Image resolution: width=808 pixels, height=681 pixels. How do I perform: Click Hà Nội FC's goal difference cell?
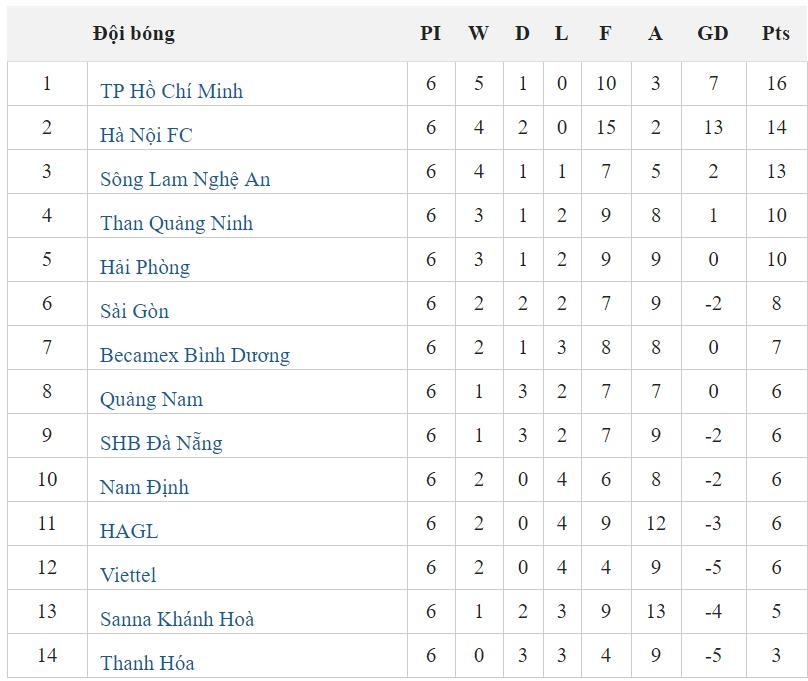pyautogui.click(x=712, y=128)
